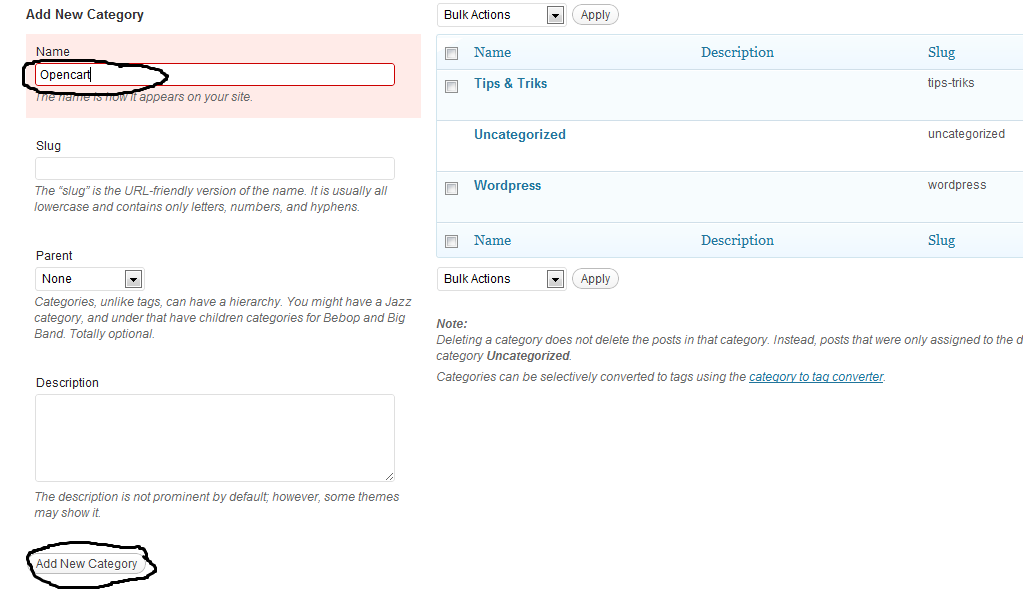Viewport: 1023px width, 593px height.
Task: Open the bottom Bulk Actions dropdown
Action: [x=501, y=279]
